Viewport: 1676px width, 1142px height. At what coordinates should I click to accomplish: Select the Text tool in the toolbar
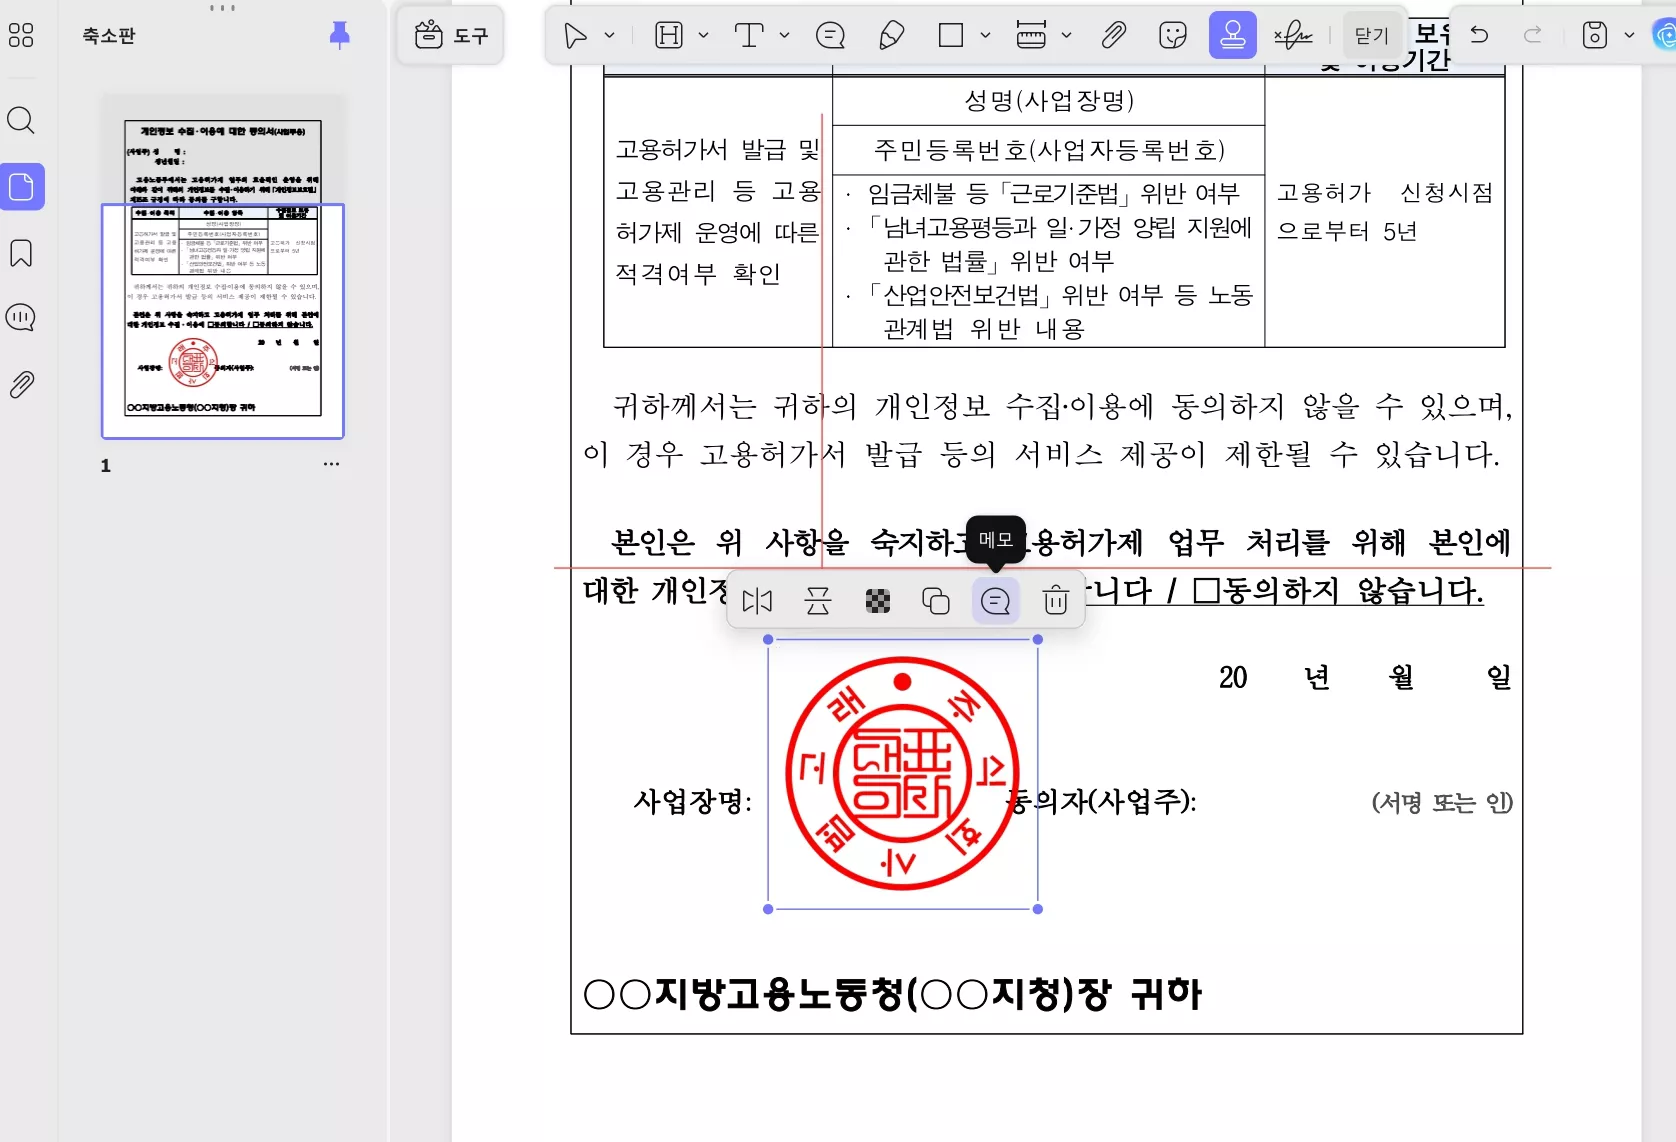pyautogui.click(x=748, y=35)
